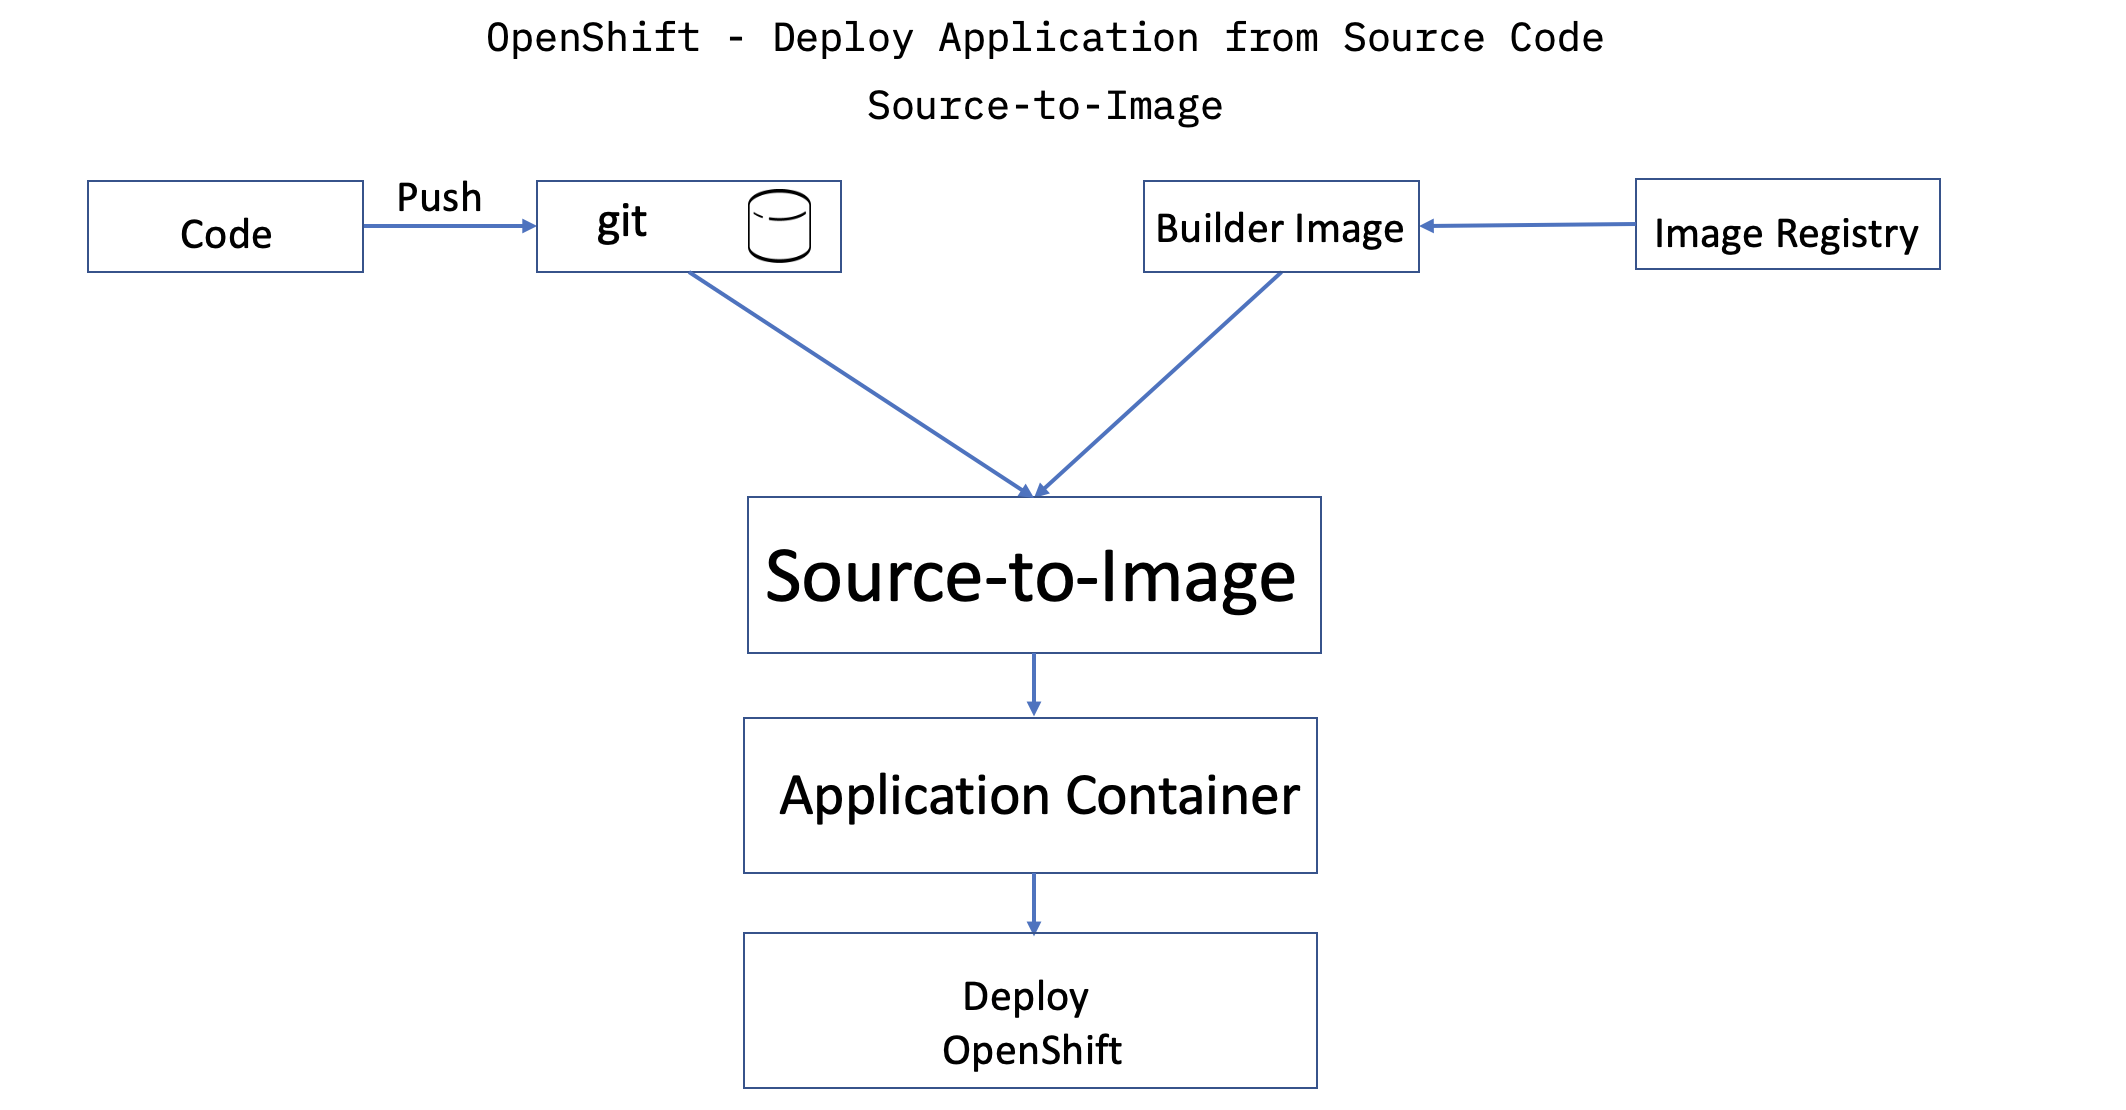Viewport: 2126px width, 1110px height.
Task: Click the Push arrow label
Action: [439, 198]
